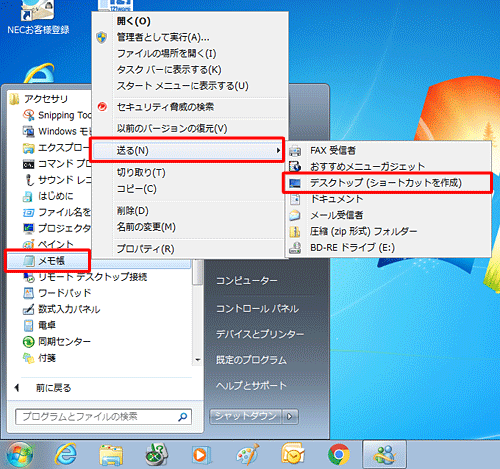
Task: Open the 送る(N) submenu
Action: point(187,150)
